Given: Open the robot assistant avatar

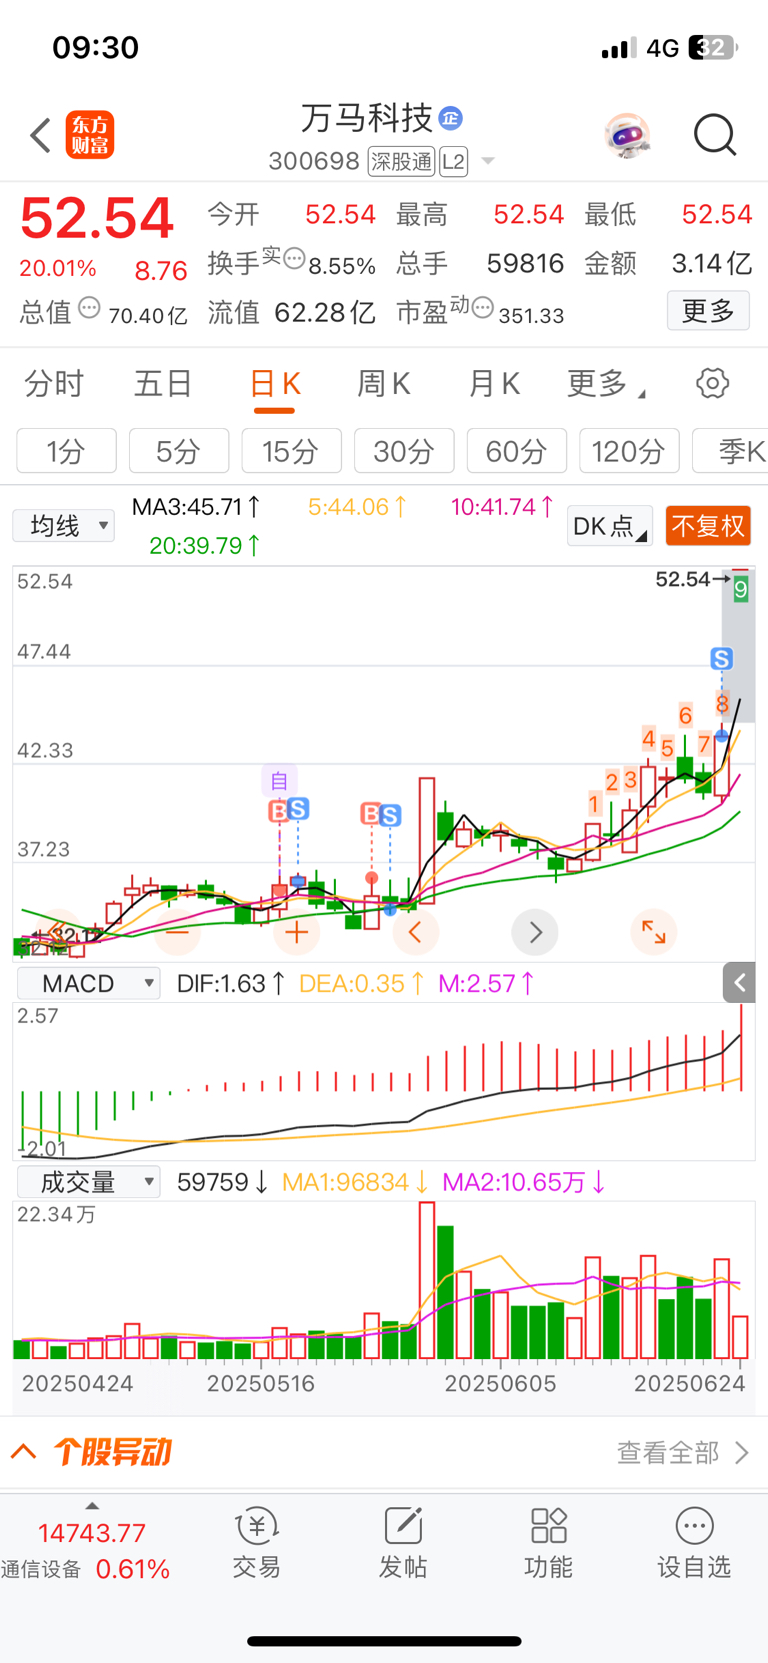Looking at the screenshot, I should click(627, 135).
